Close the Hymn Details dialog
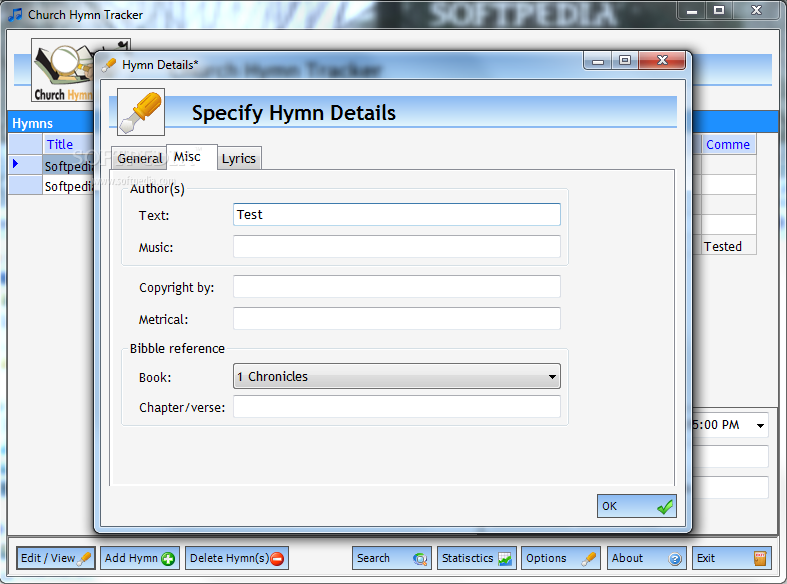Screen dimensions: 787x584 662,61
